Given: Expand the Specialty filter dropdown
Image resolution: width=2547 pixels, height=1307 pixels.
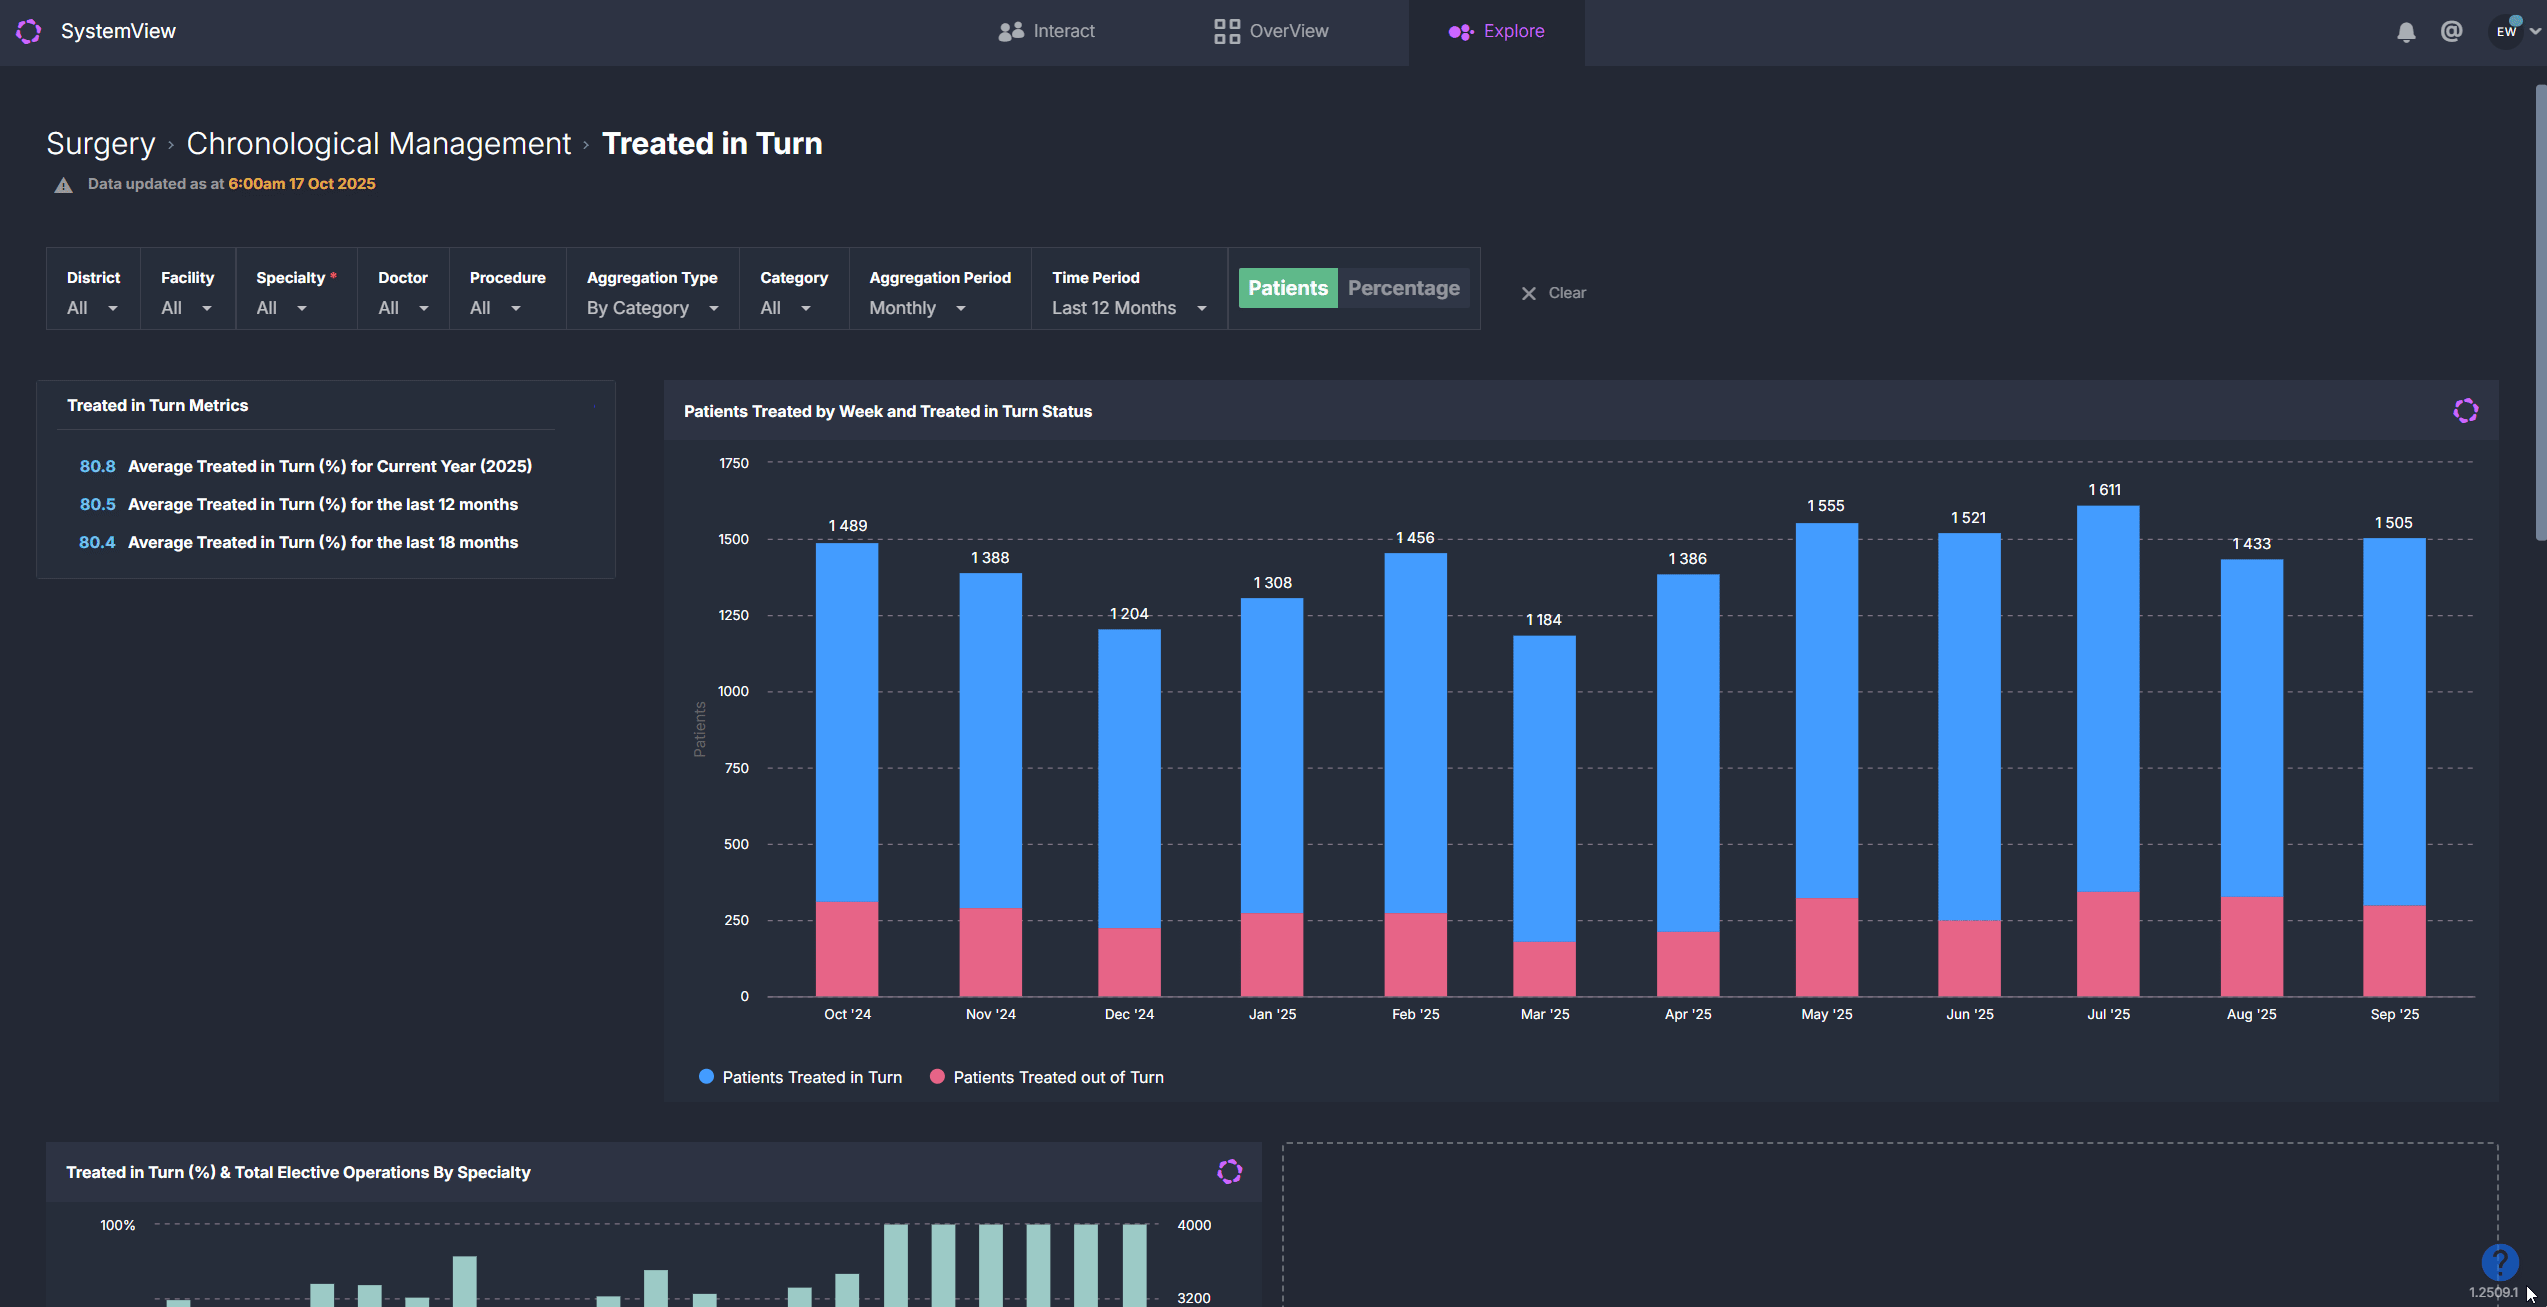Looking at the screenshot, I should coord(282,308).
